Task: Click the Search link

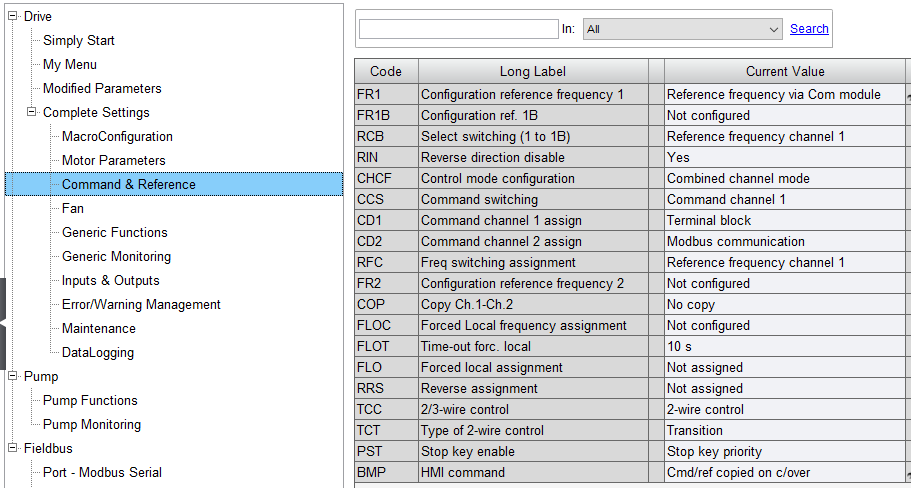Action: pyautogui.click(x=809, y=28)
